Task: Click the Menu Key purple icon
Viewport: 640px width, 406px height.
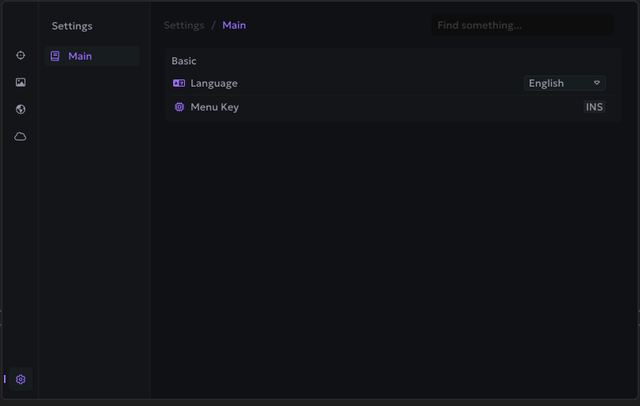Action: 179,107
